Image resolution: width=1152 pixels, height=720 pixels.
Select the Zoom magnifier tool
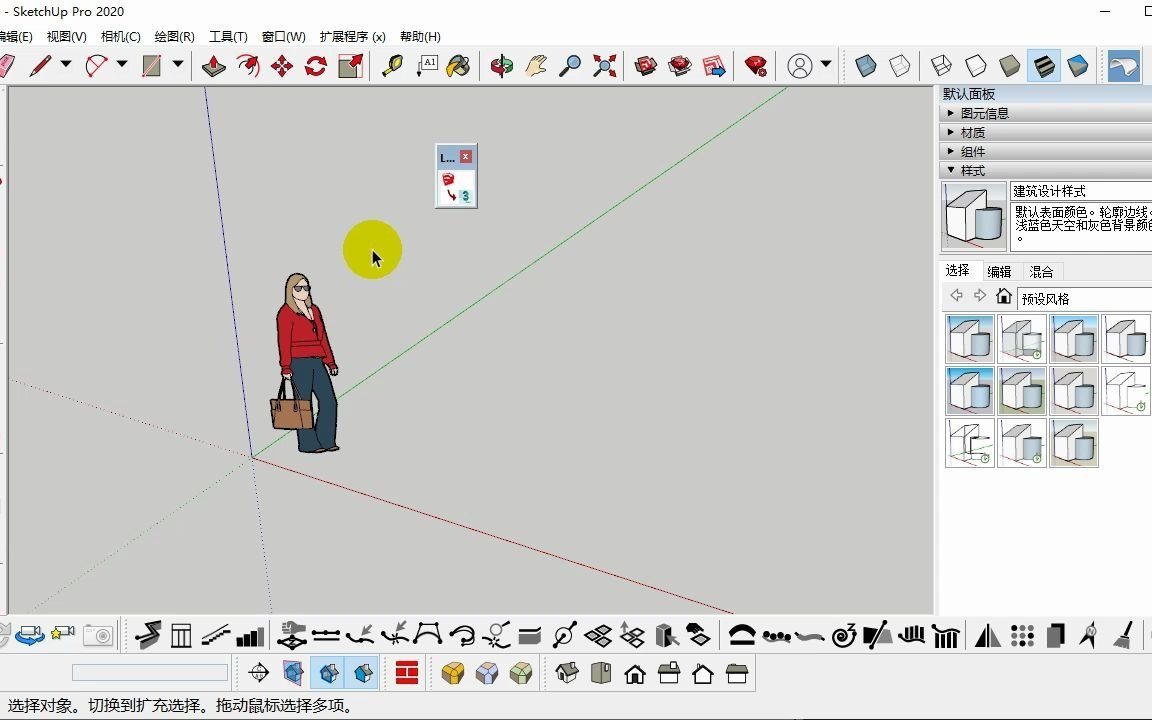click(570, 66)
